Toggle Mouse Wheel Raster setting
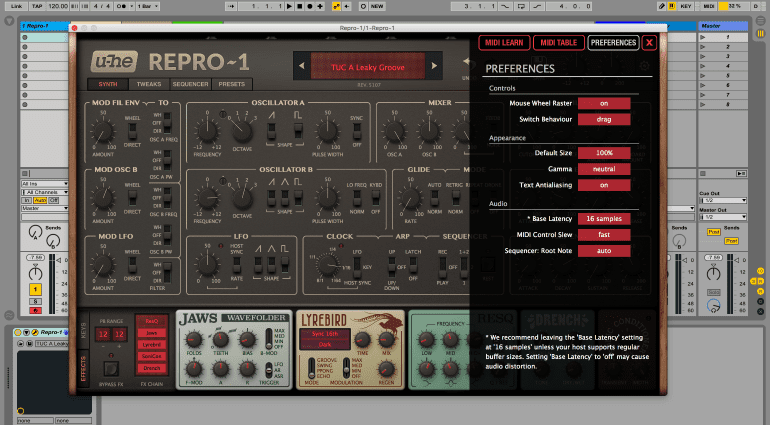Image resolution: width=770 pixels, height=425 pixels. coord(603,102)
